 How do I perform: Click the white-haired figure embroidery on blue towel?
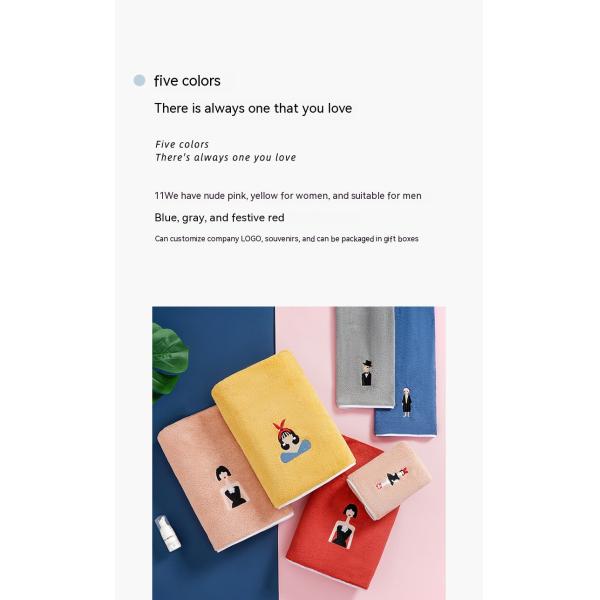(x=406, y=402)
